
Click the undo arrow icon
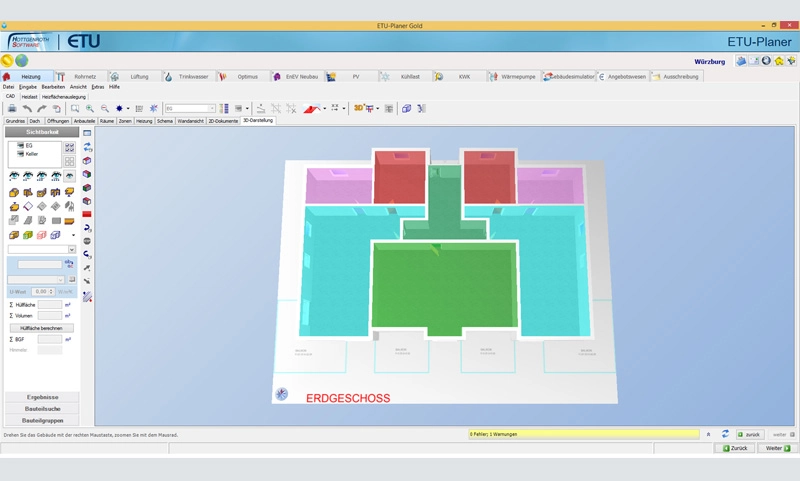(27, 109)
